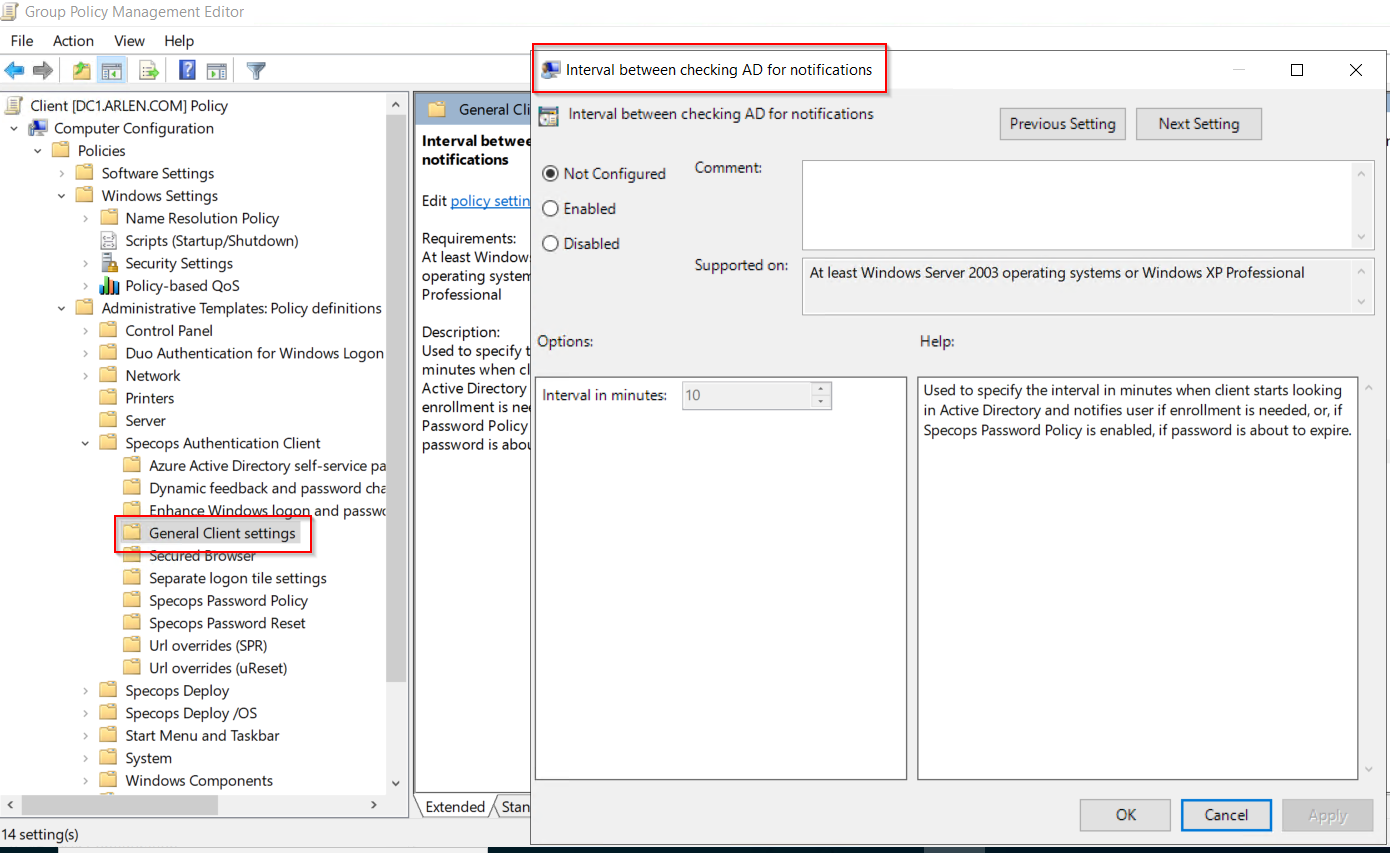The image size is (1390, 853).
Task: Collapse the Specops Authentication Client node
Action: (x=86, y=443)
